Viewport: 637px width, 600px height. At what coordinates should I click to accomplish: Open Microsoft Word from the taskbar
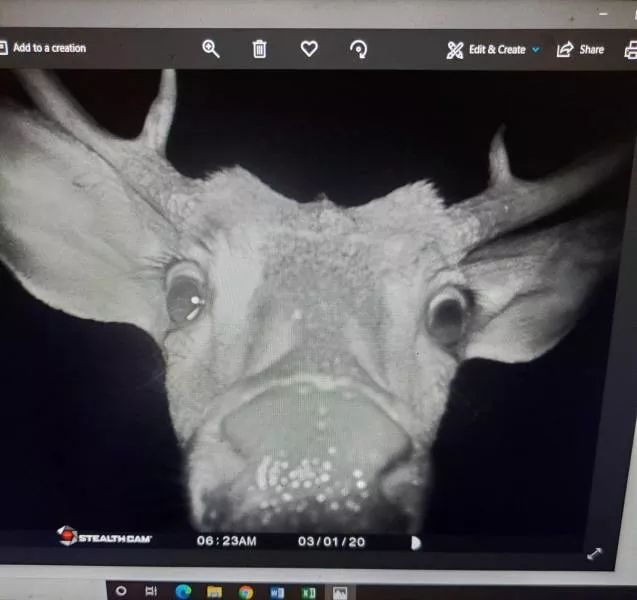[277, 592]
